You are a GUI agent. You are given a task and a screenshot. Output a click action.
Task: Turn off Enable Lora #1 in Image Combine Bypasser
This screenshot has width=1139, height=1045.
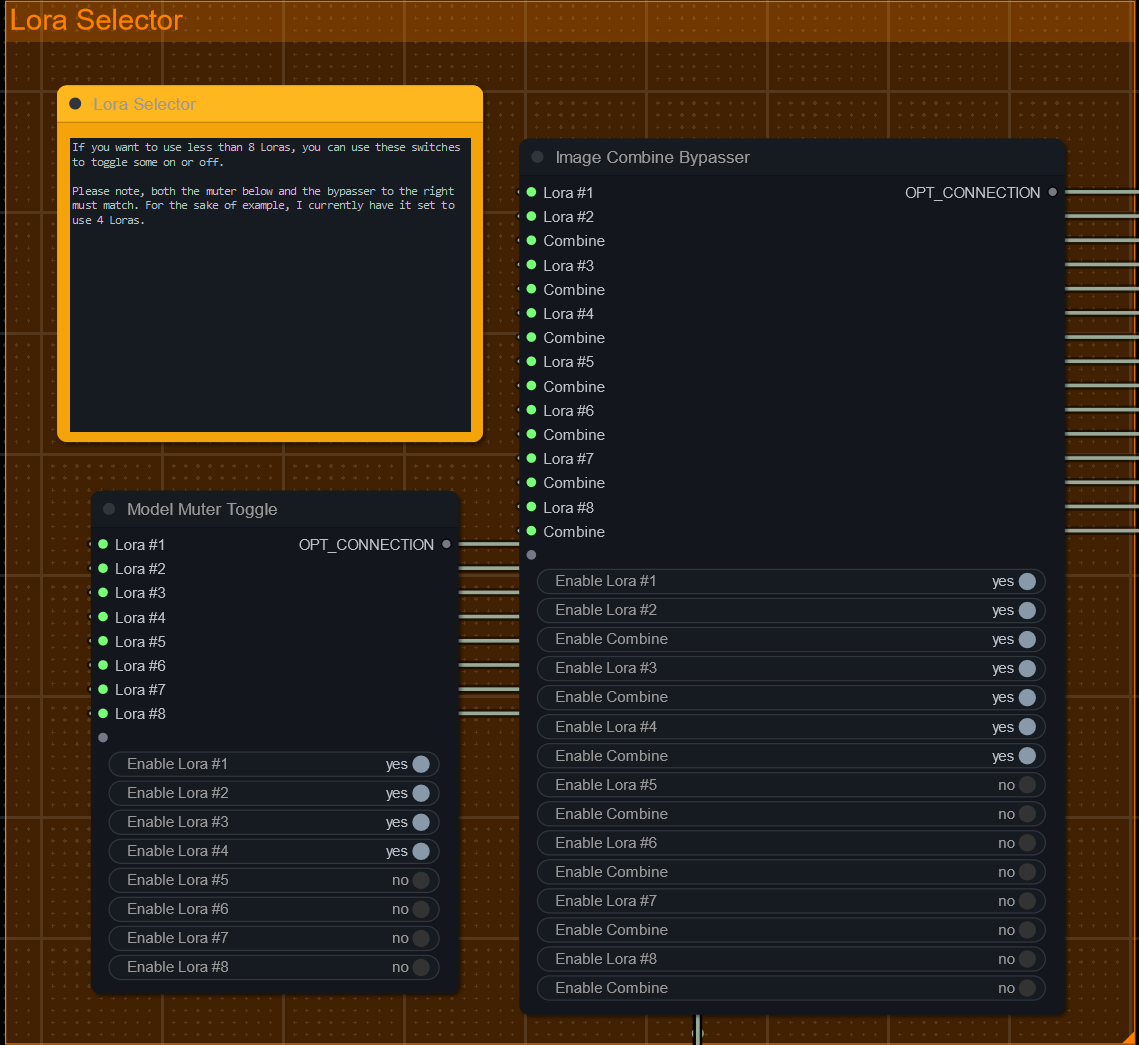[x=1026, y=581]
